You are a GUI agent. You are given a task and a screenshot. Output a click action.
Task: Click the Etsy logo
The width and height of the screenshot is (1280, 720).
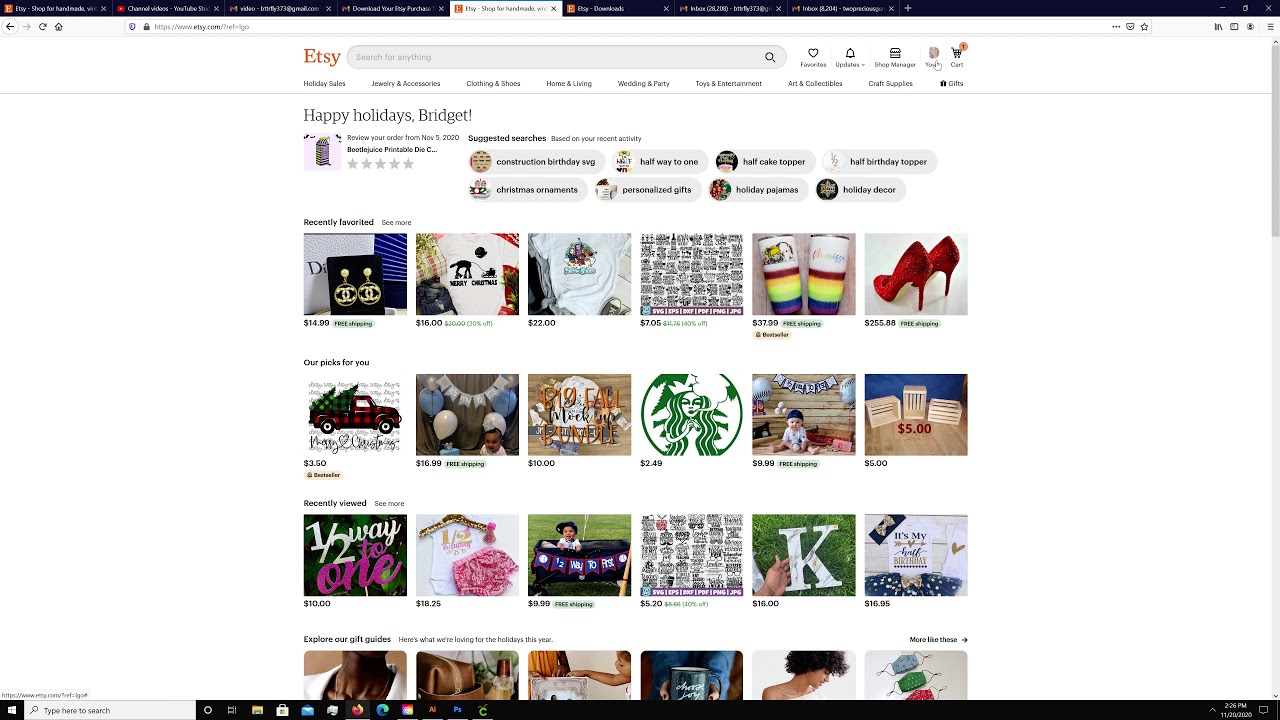pos(322,57)
